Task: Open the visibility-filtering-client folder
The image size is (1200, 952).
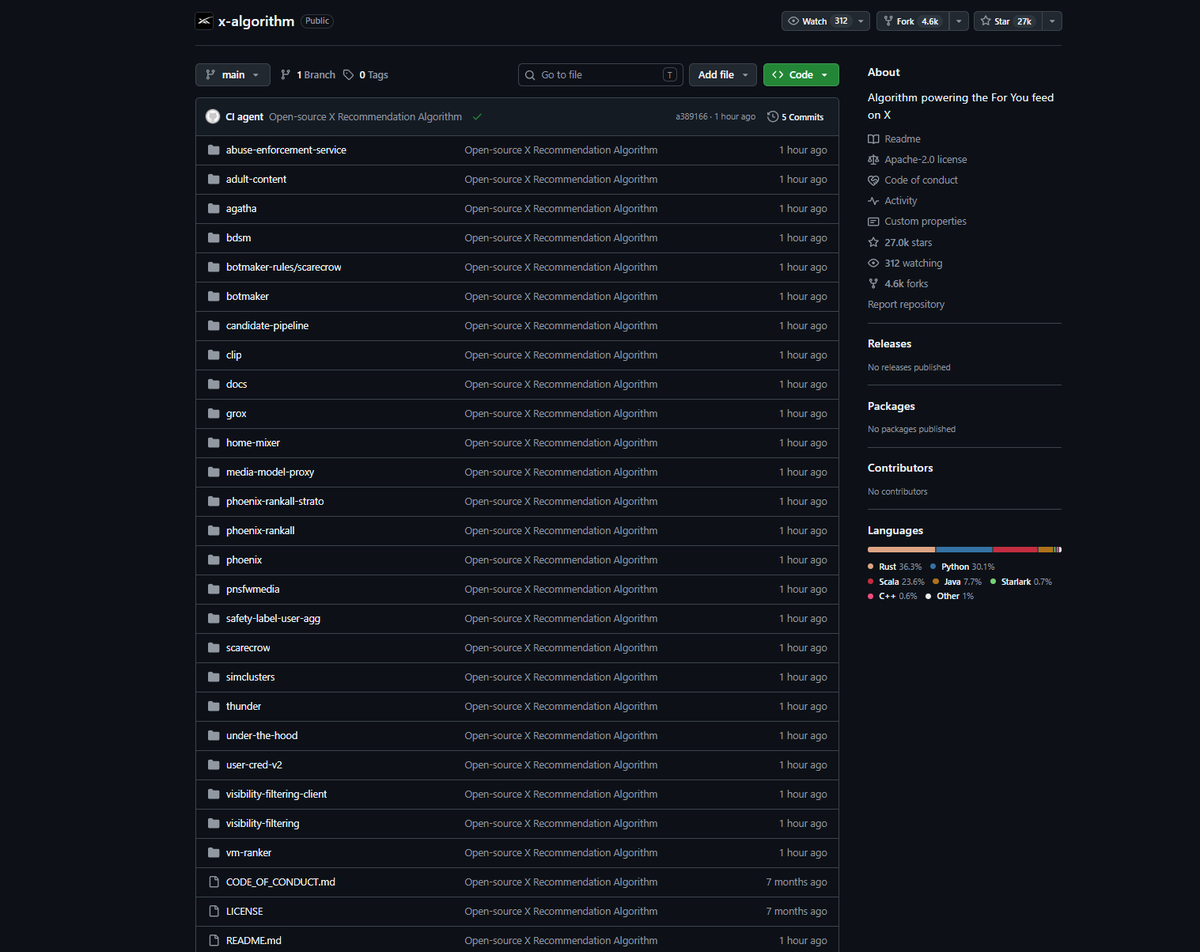Action: (276, 795)
